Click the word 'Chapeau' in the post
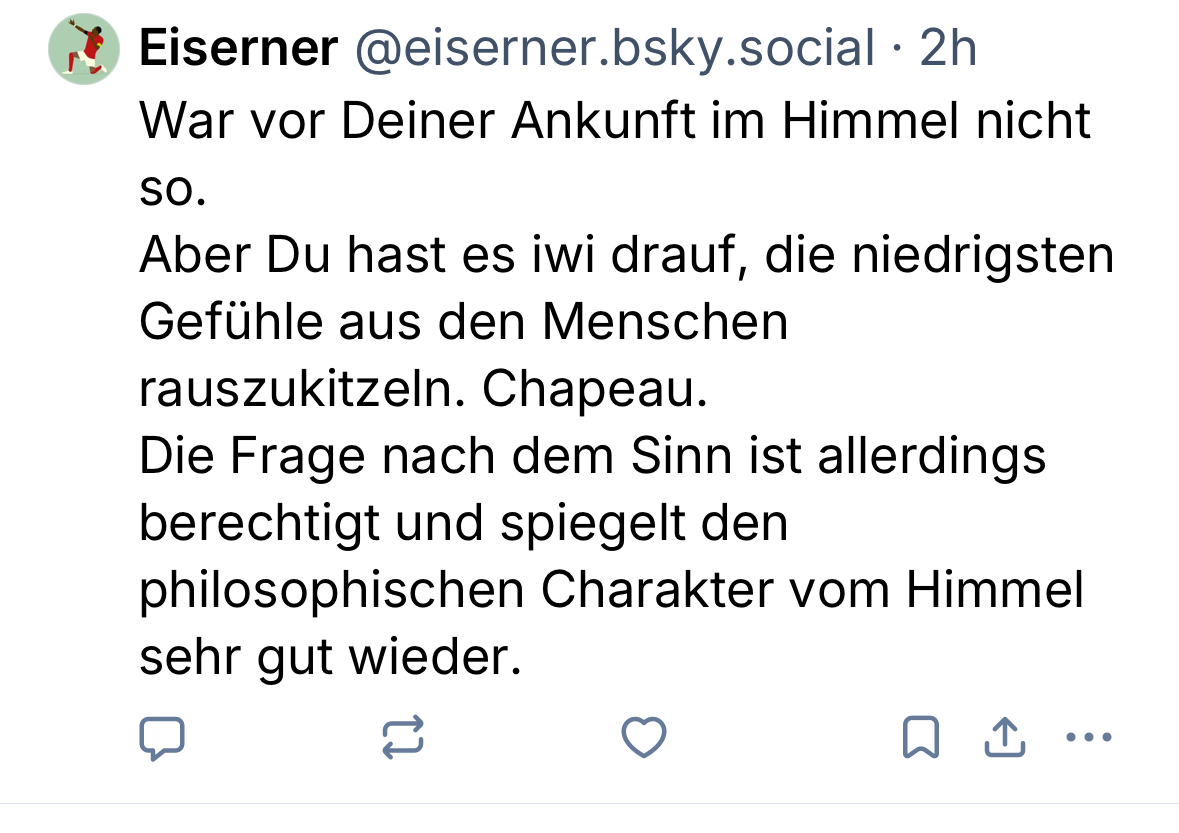Screen dimensions: 1179x833 [594, 390]
